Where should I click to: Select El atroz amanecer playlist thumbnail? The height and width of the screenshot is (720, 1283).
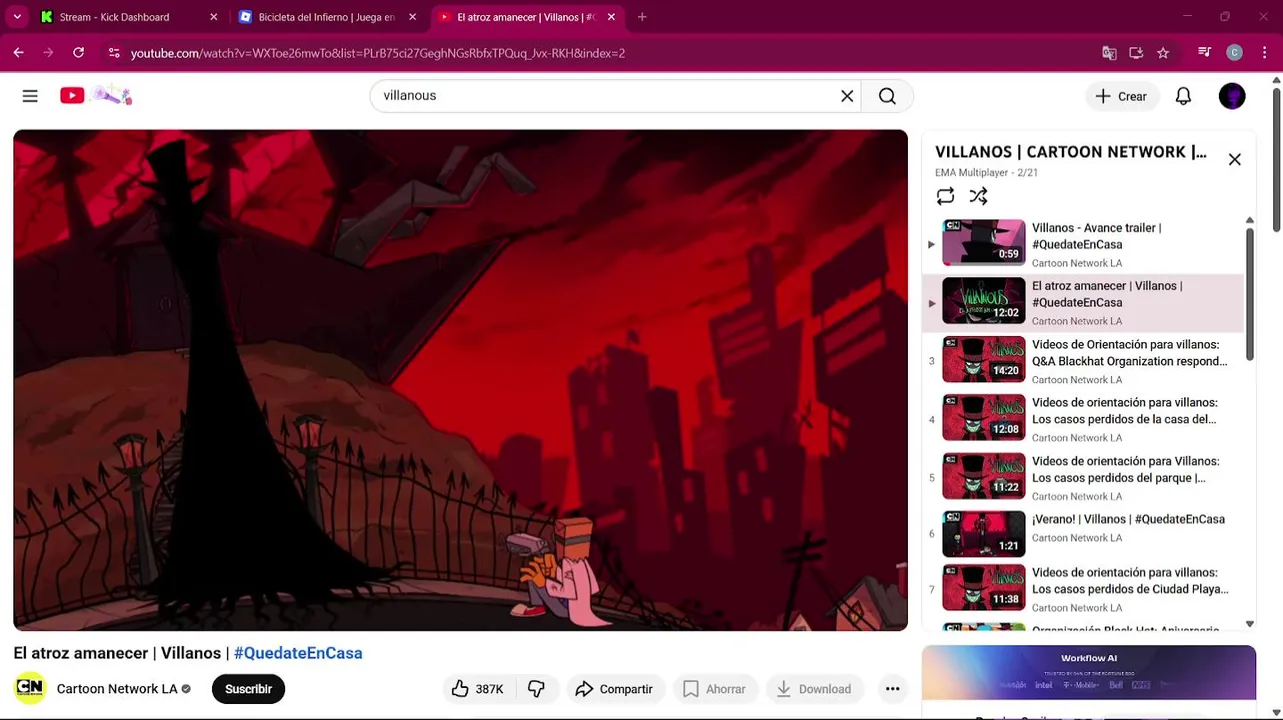click(984, 301)
